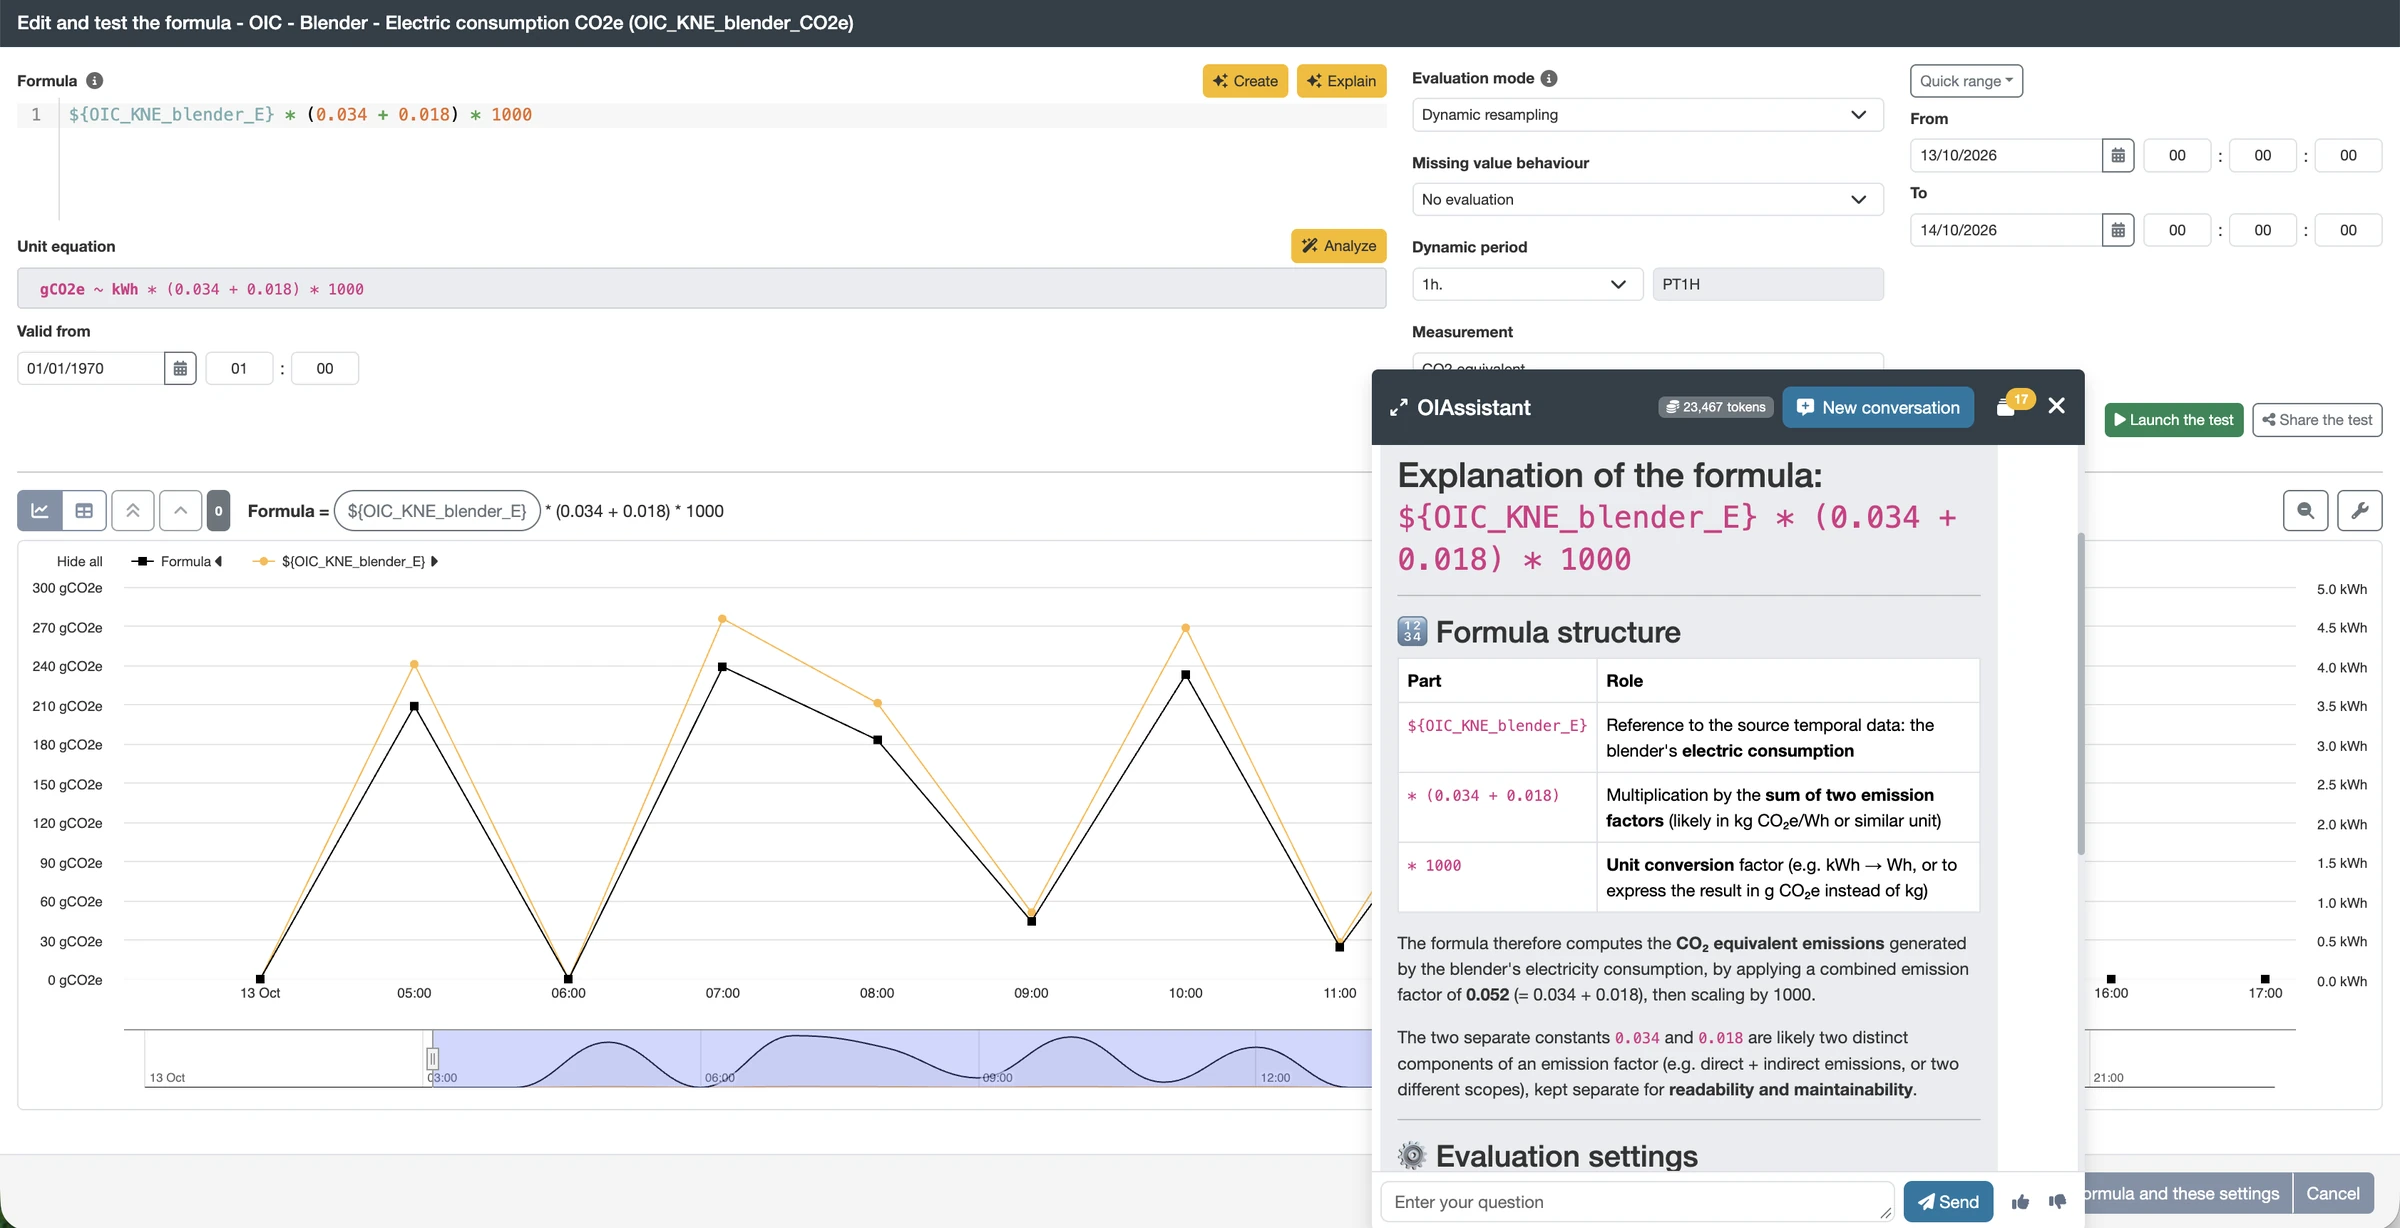The image size is (2400, 1228).
Task: Start a New conversation
Action: (x=1878, y=408)
